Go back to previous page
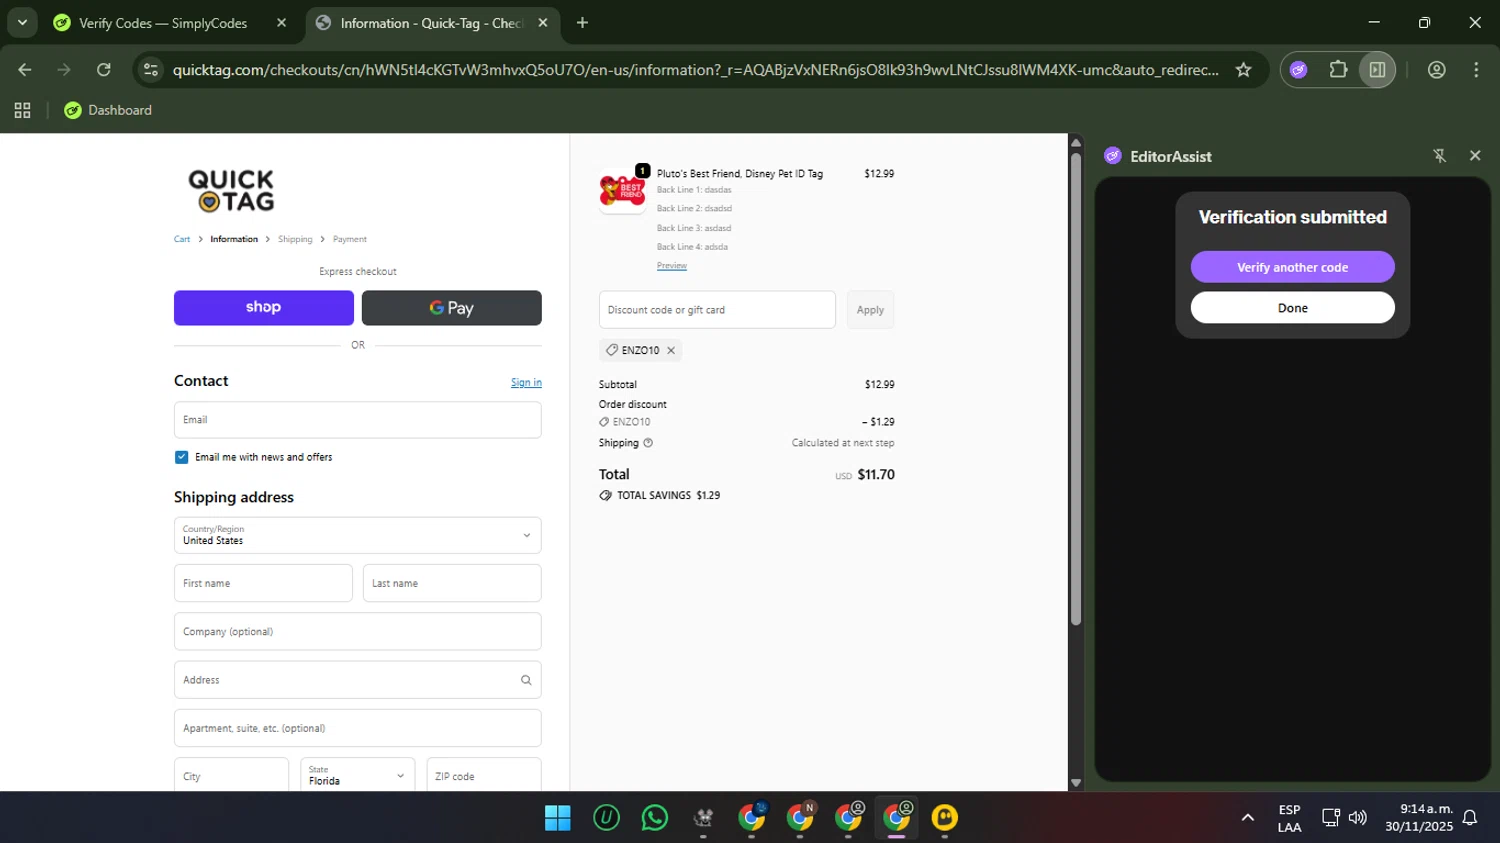 point(25,70)
